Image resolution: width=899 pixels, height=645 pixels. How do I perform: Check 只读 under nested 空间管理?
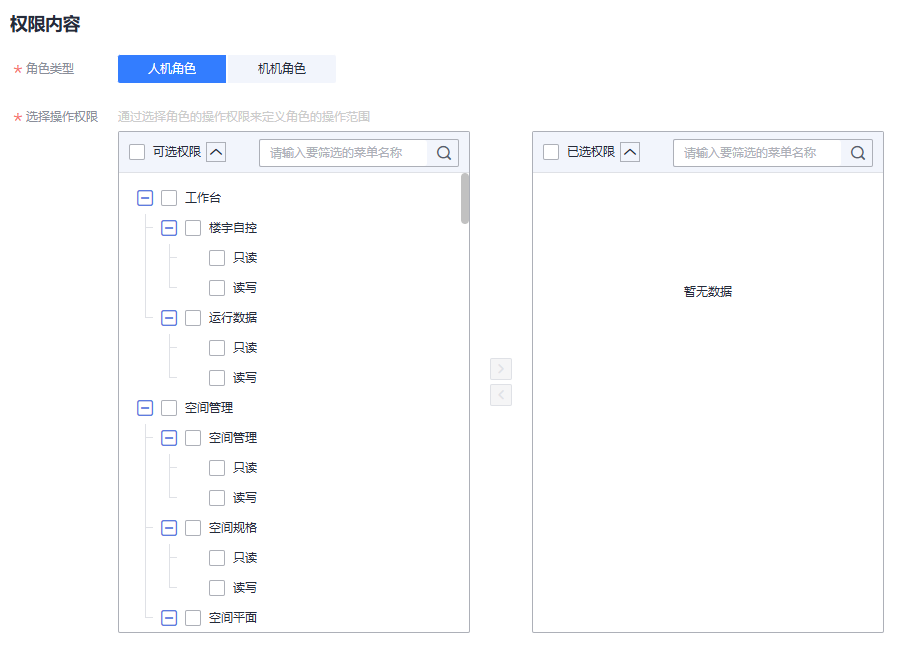click(217, 468)
